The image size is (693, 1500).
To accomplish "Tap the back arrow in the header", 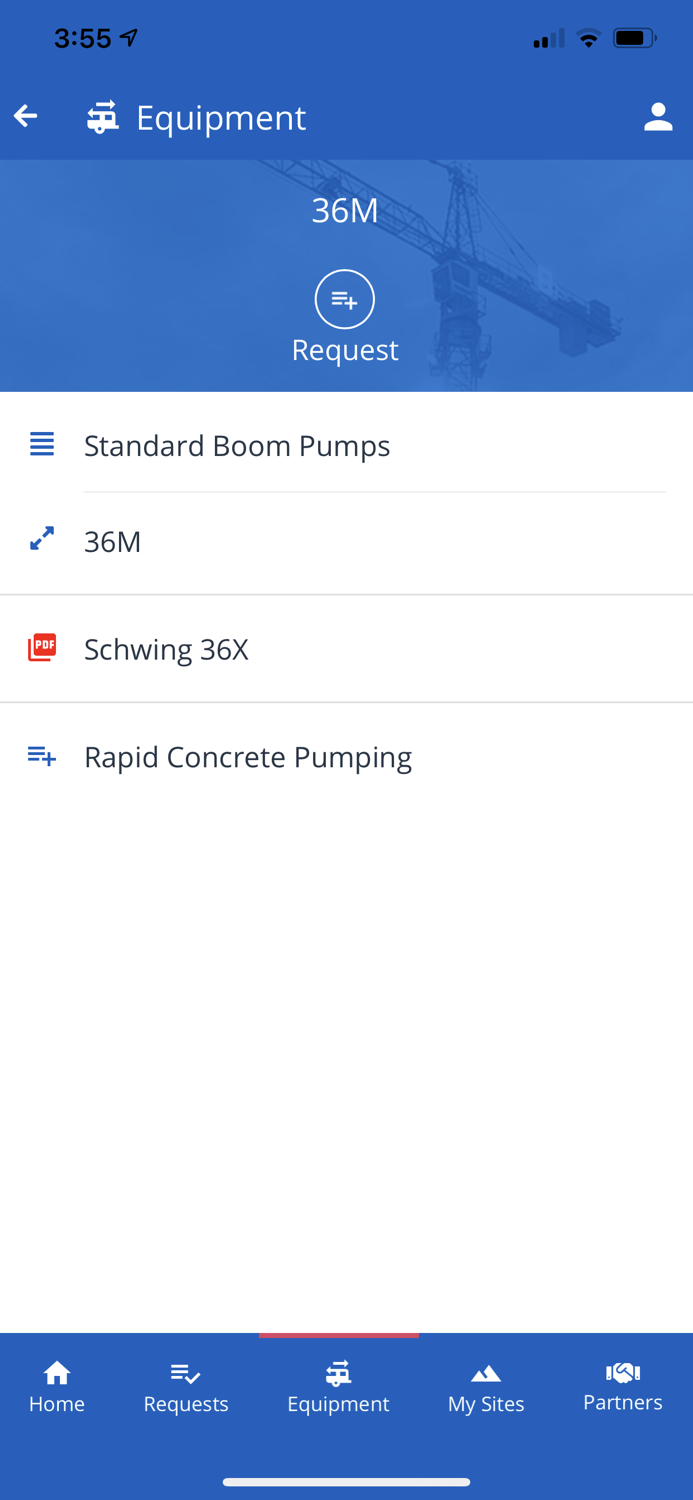I will click(x=25, y=115).
